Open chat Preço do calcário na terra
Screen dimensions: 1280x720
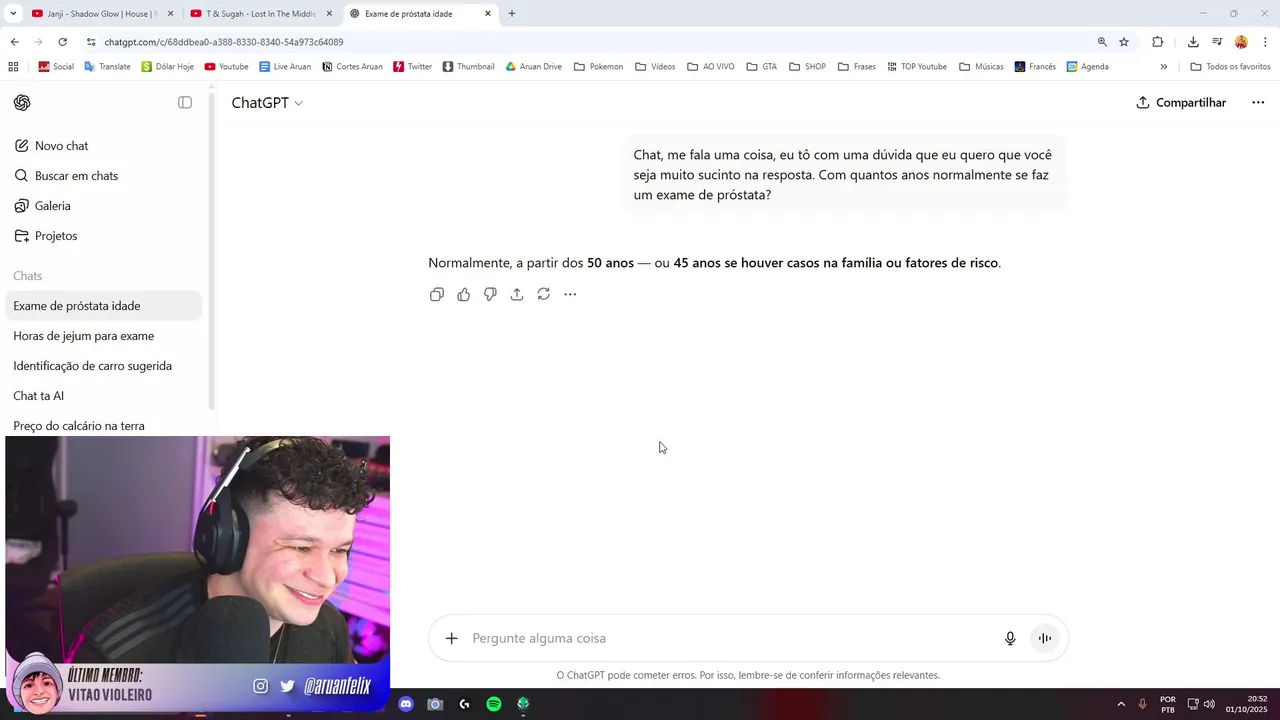pyautogui.click(x=104, y=426)
